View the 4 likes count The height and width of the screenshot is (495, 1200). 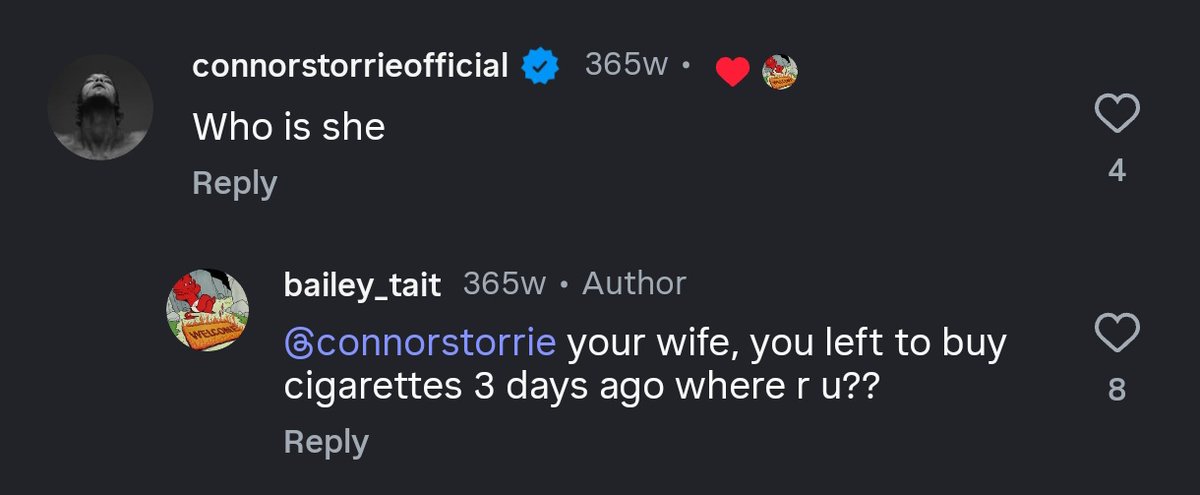1118,171
